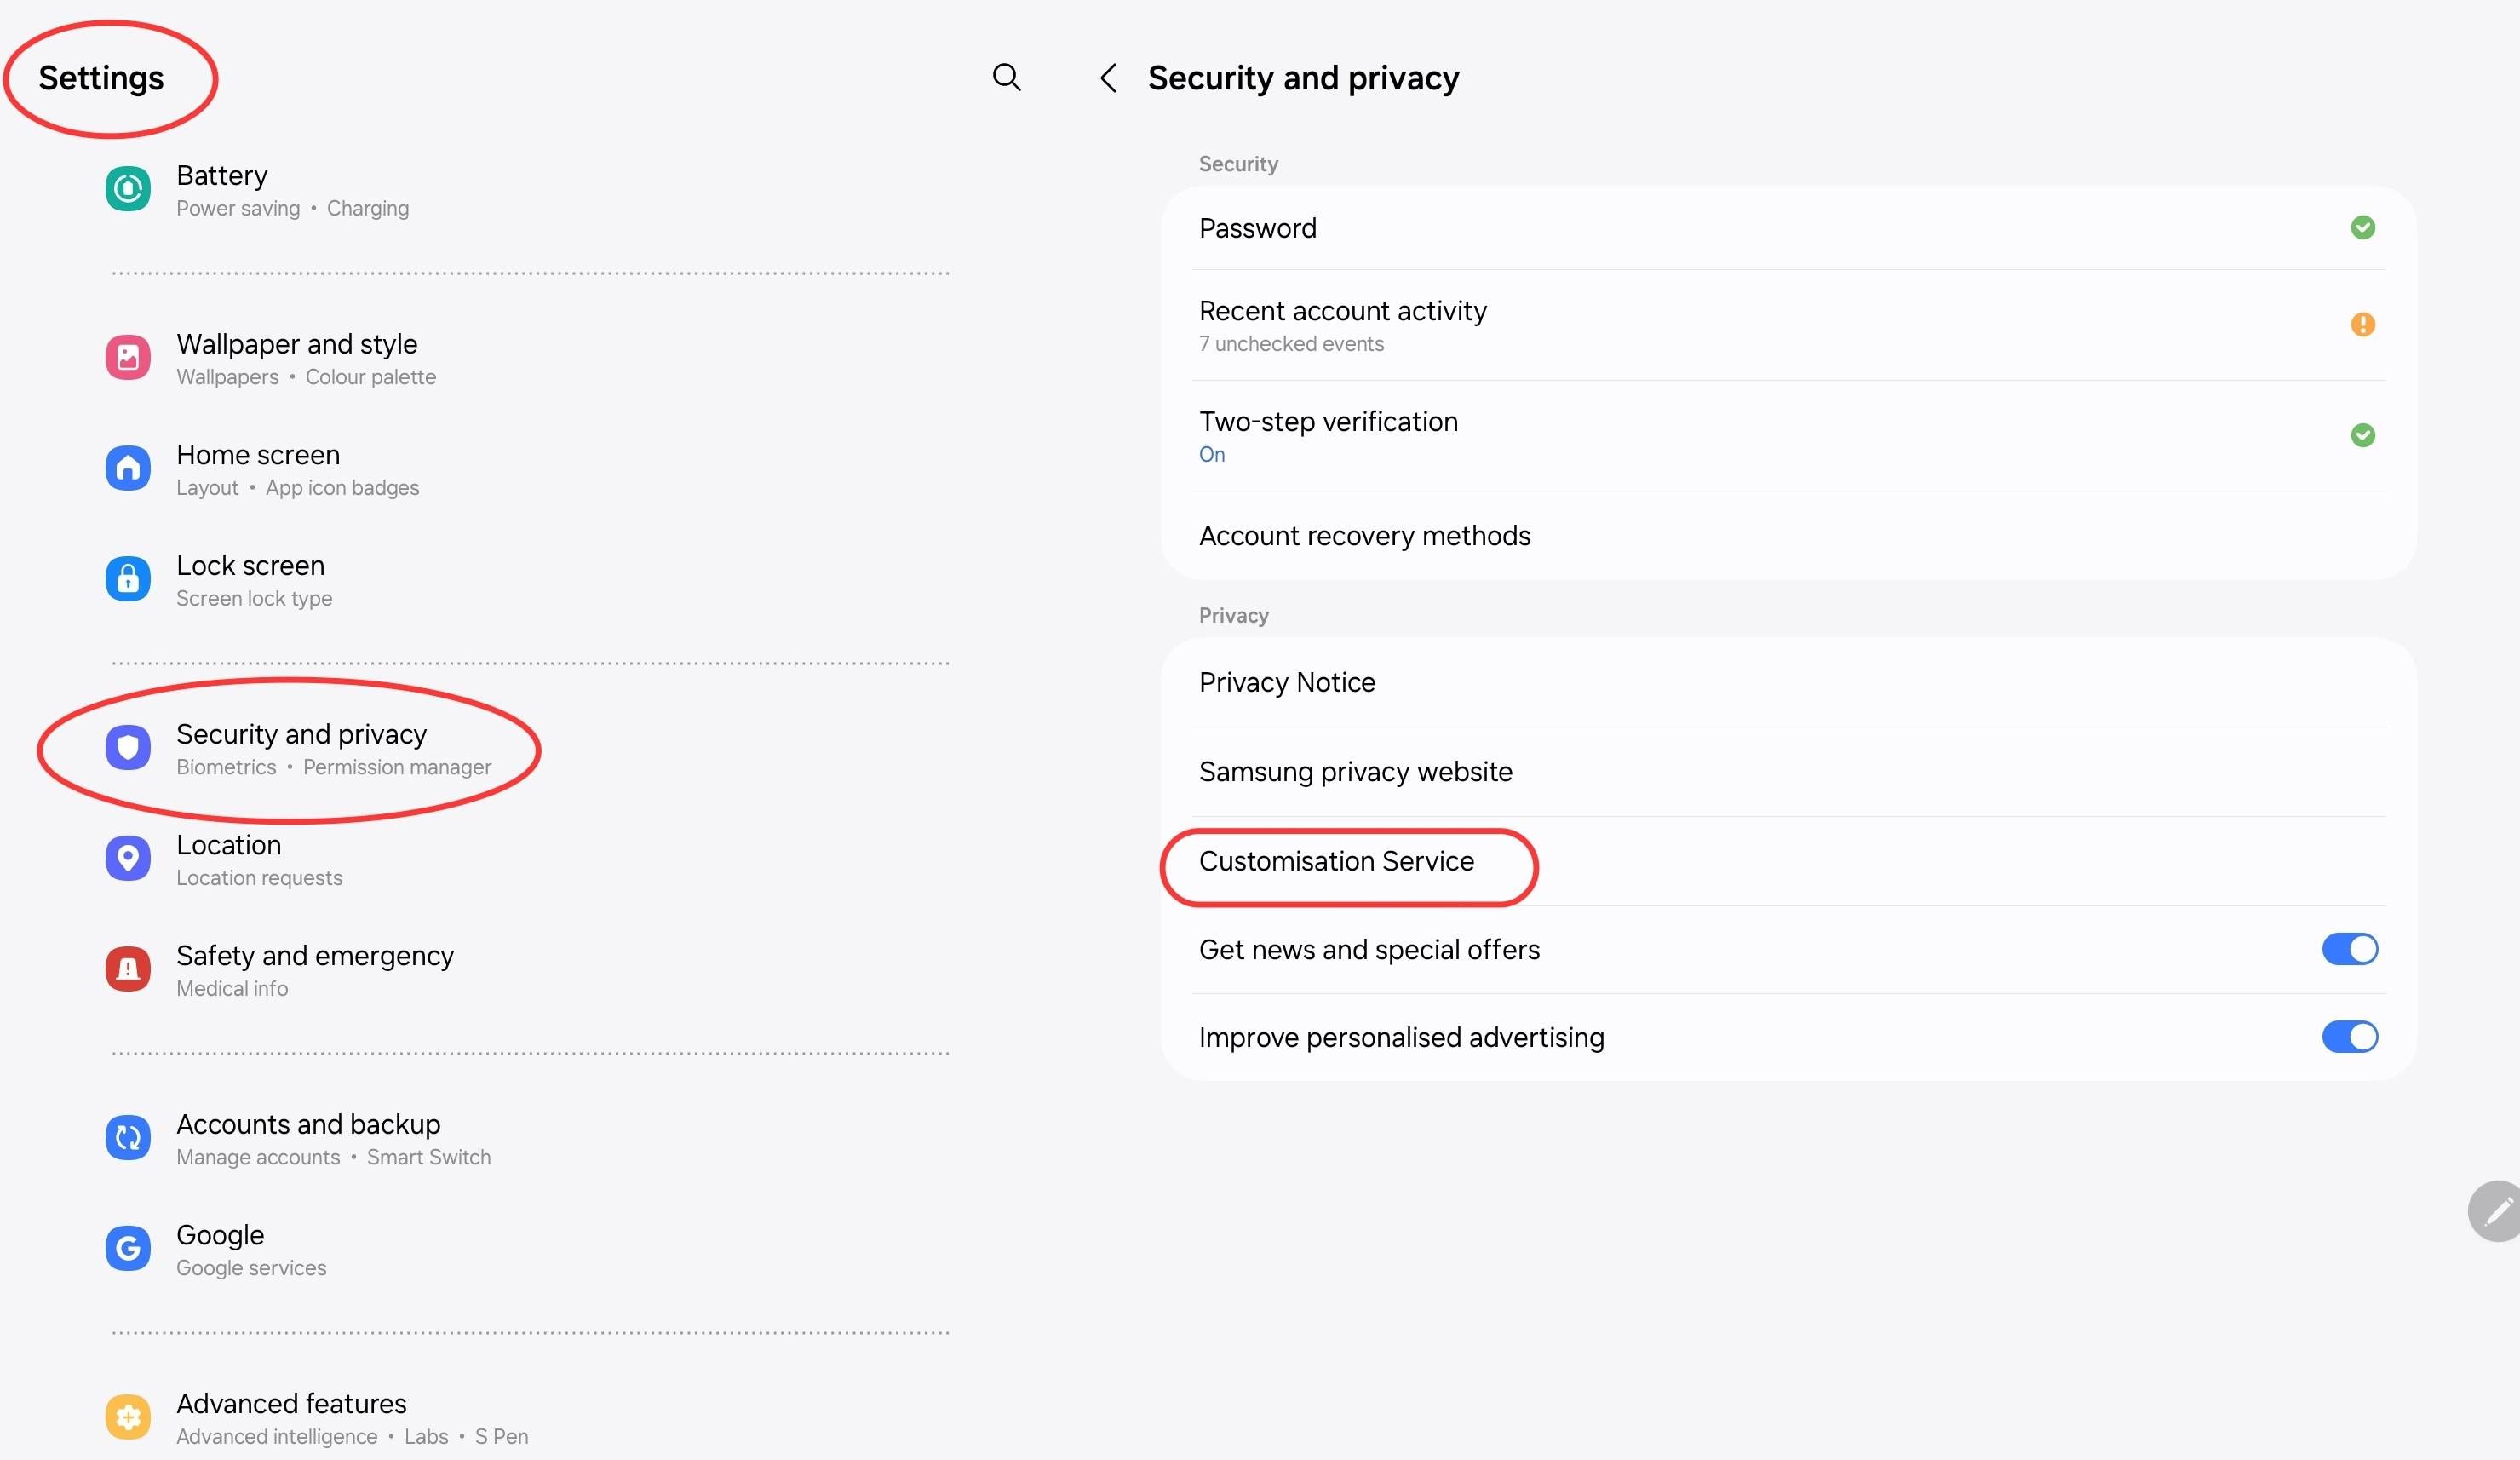Open Customisation Service
This screenshot has width=2520, height=1460.
click(1337, 860)
